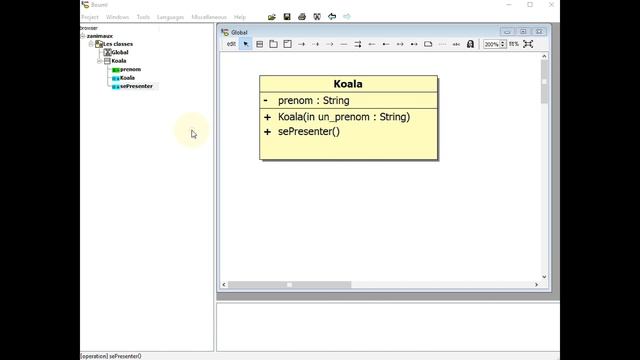Select the thin open-arrow dependency tool

coord(330,44)
